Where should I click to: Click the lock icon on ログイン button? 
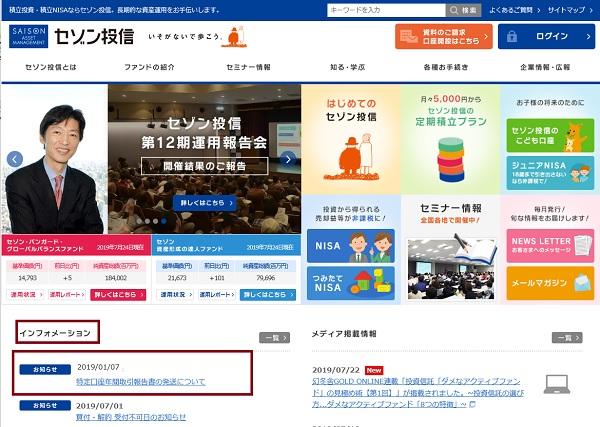click(512, 37)
